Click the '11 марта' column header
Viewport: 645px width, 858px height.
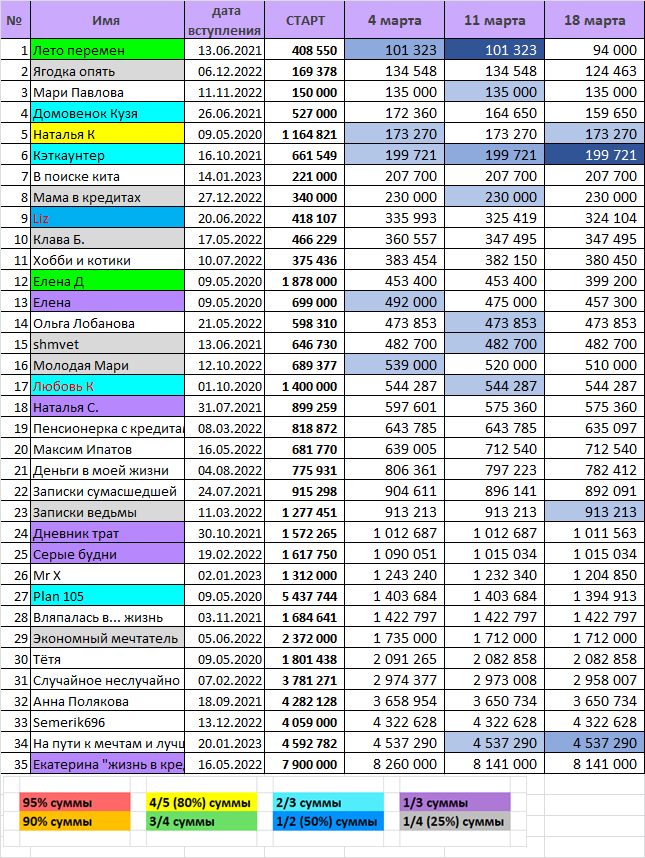coord(495,20)
